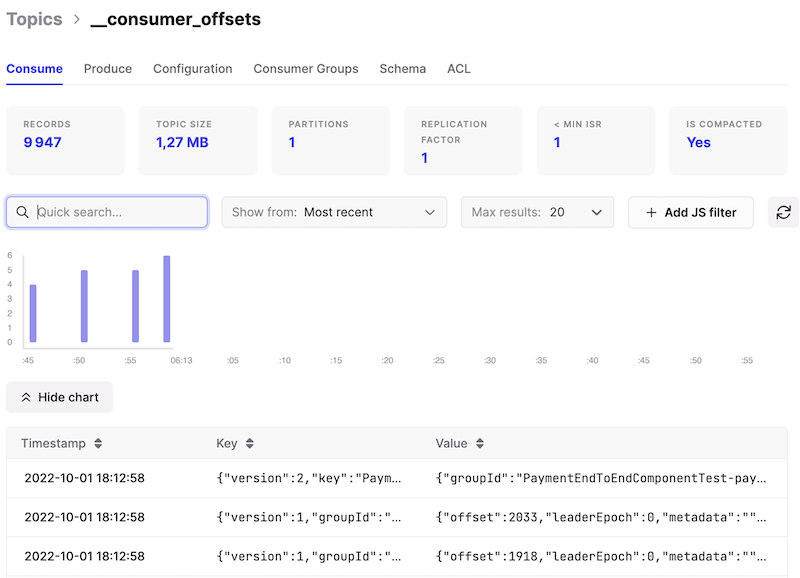The height and width of the screenshot is (578, 800).
Task: Click the Hide chart button
Action: pos(59,397)
